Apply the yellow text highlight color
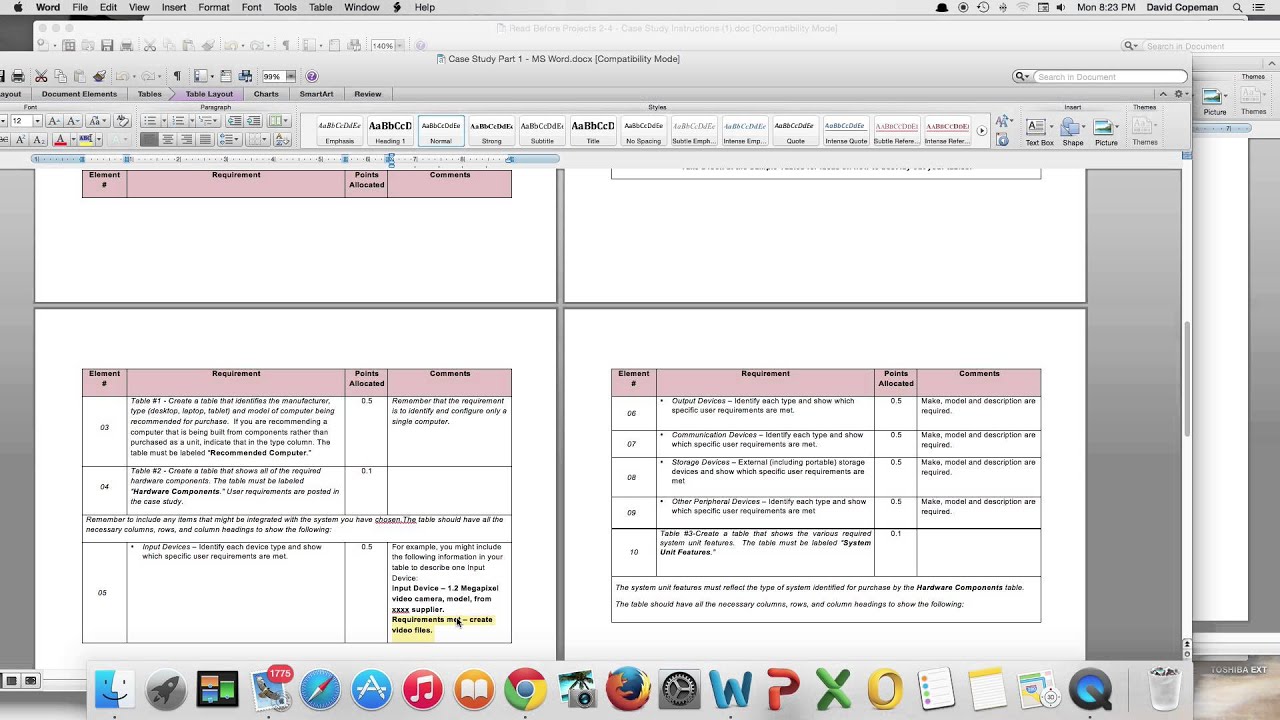Screen dimensions: 1280x720 (86, 139)
